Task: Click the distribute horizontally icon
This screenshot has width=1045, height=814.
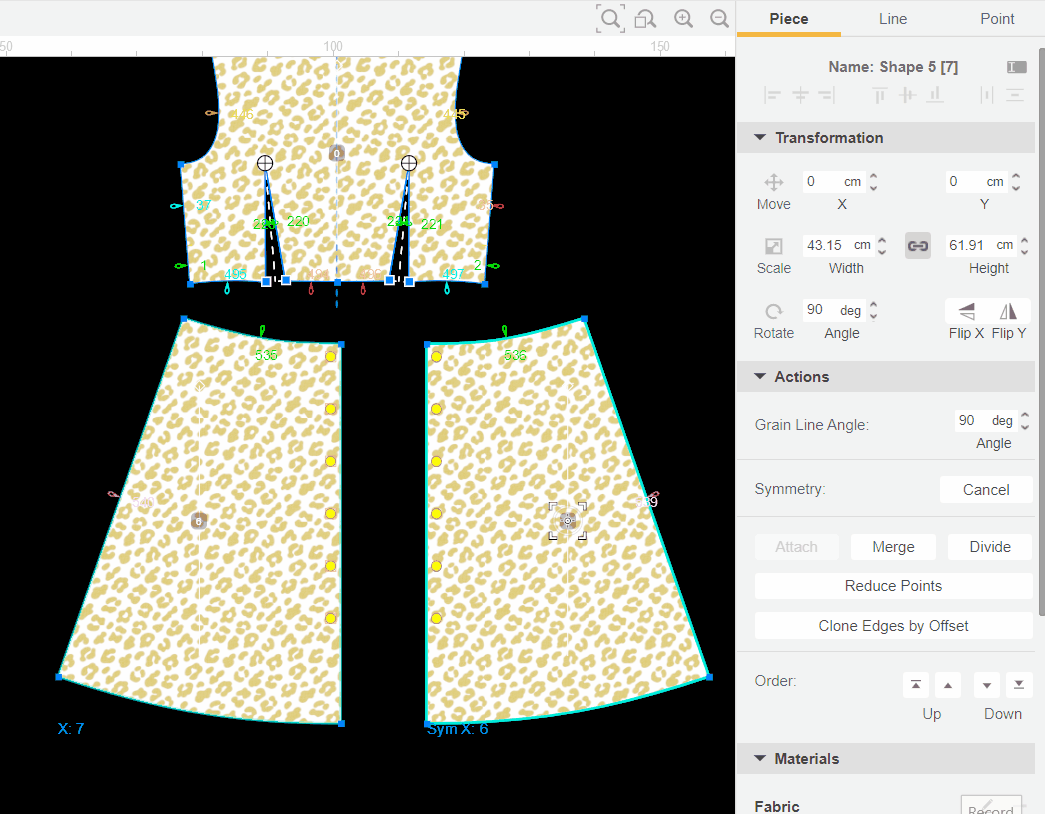Action: coord(987,95)
